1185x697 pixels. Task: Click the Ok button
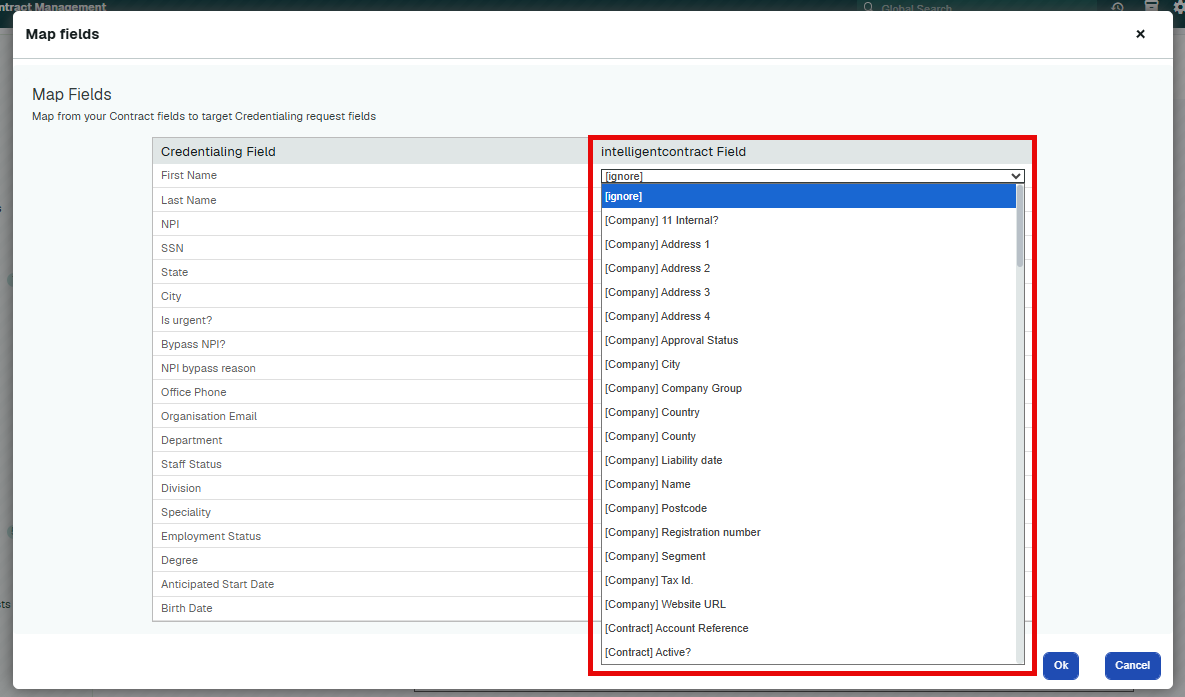click(x=1061, y=665)
